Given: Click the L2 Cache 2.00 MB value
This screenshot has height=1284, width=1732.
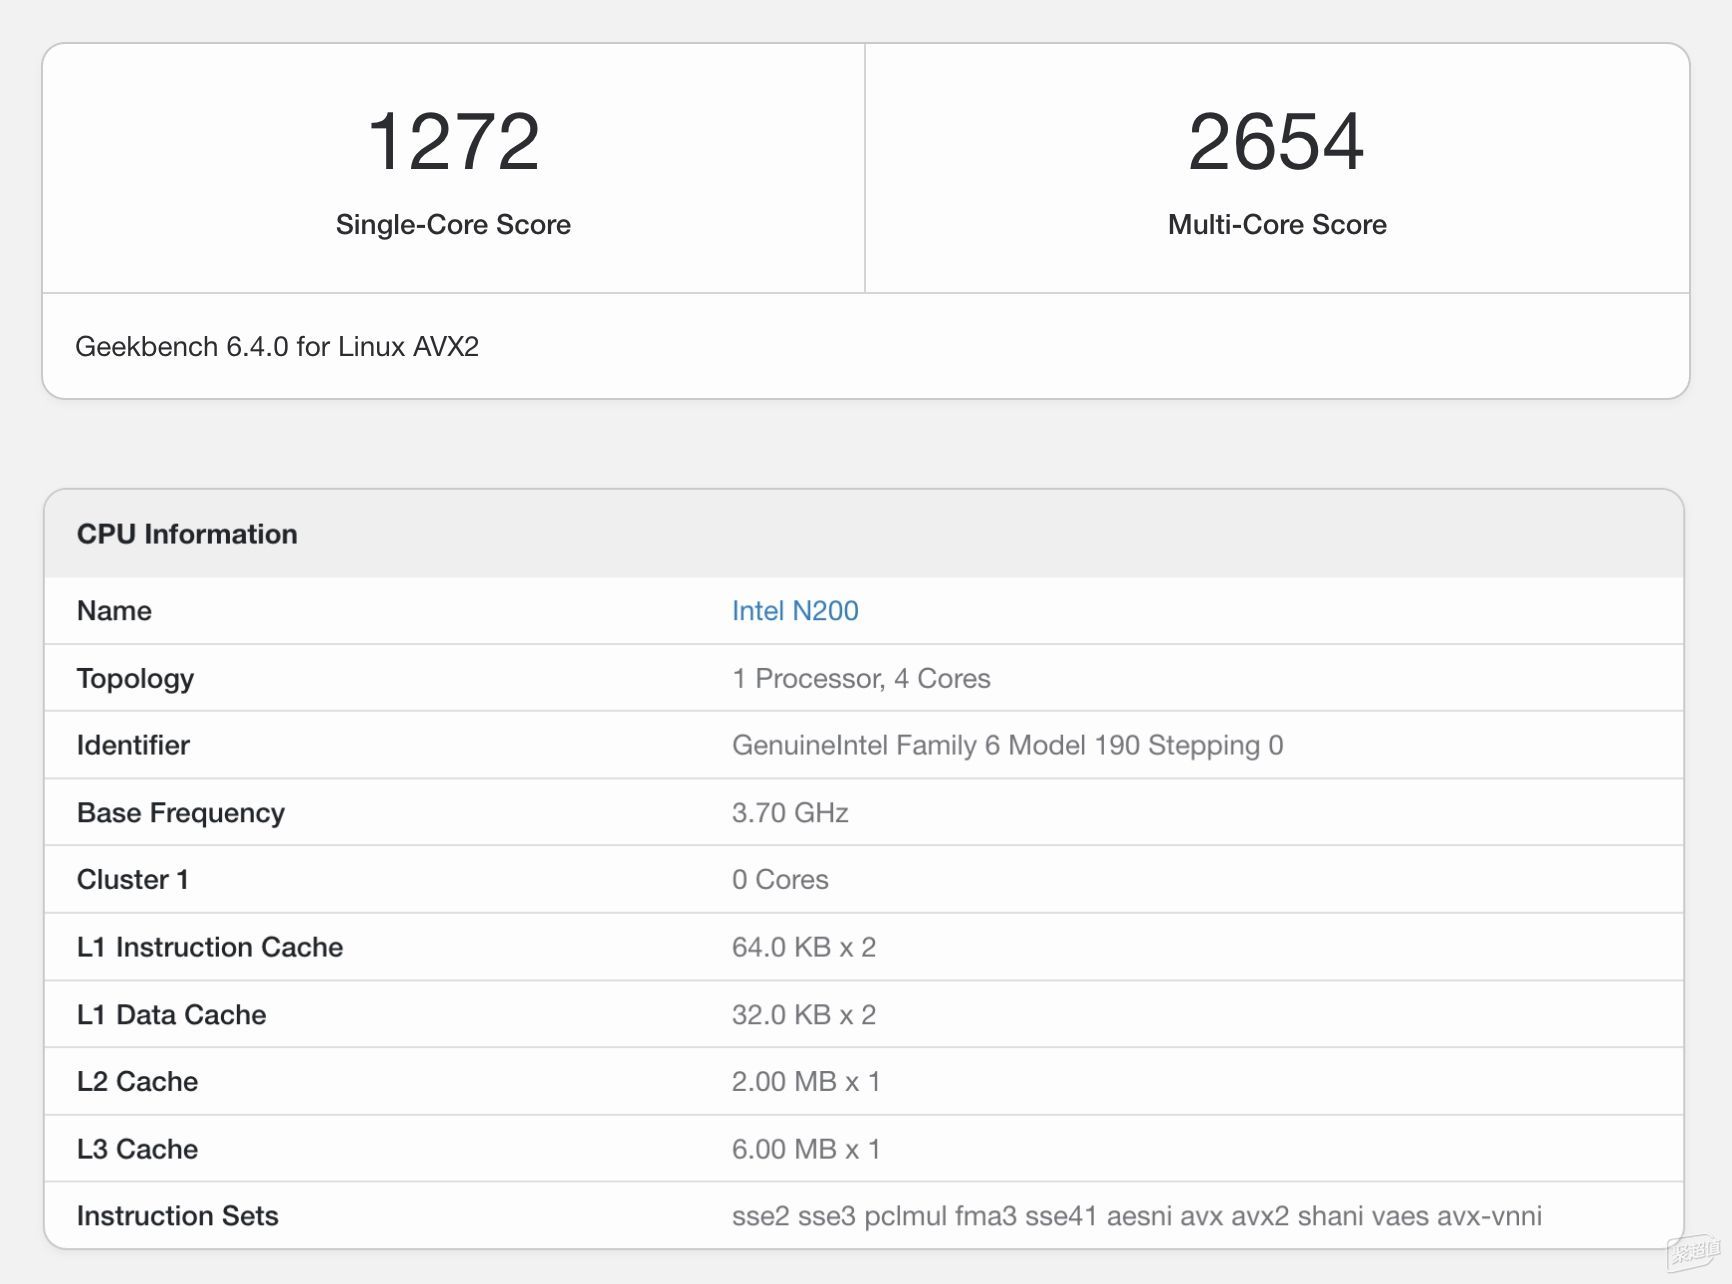Looking at the screenshot, I should (806, 1082).
